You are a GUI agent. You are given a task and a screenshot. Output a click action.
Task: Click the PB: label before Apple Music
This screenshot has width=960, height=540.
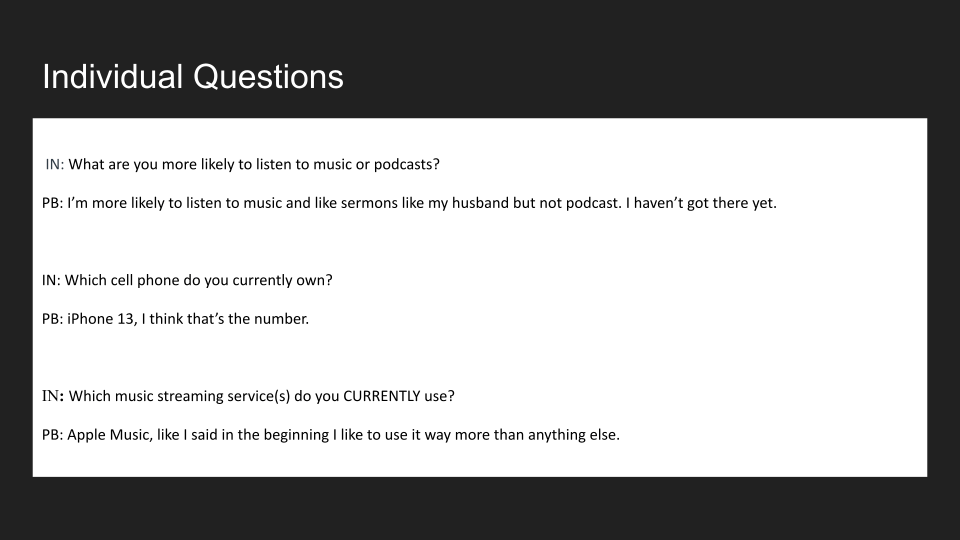(x=52, y=435)
